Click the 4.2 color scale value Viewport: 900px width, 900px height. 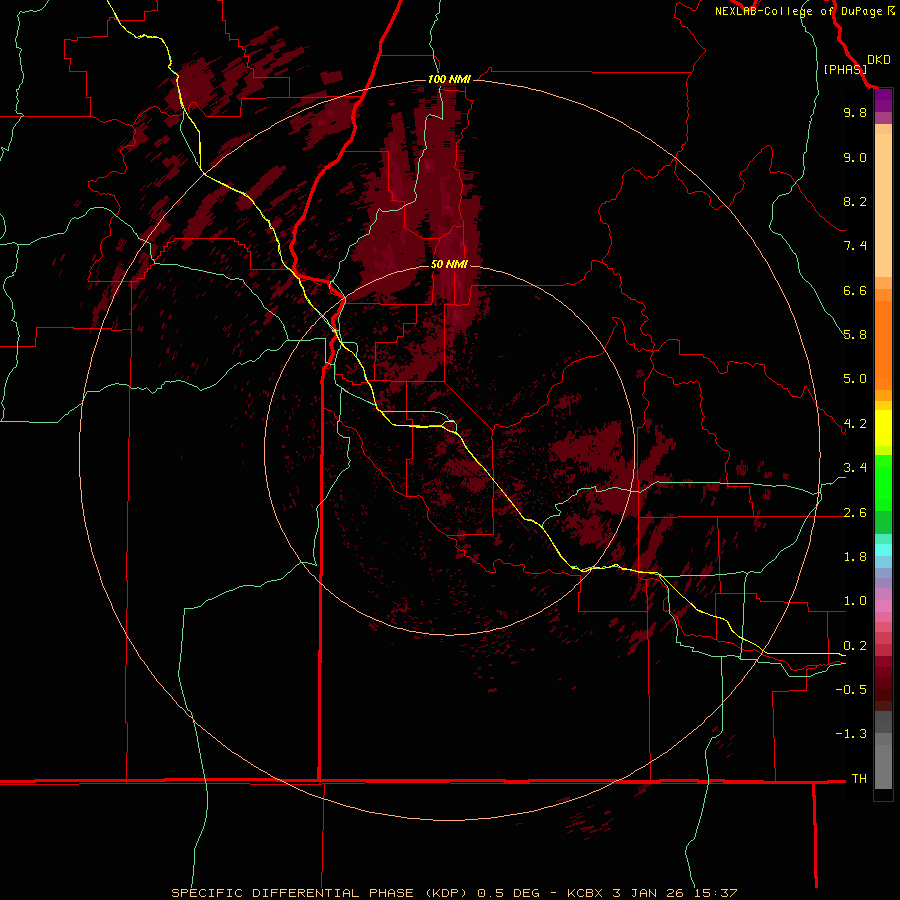(855, 424)
